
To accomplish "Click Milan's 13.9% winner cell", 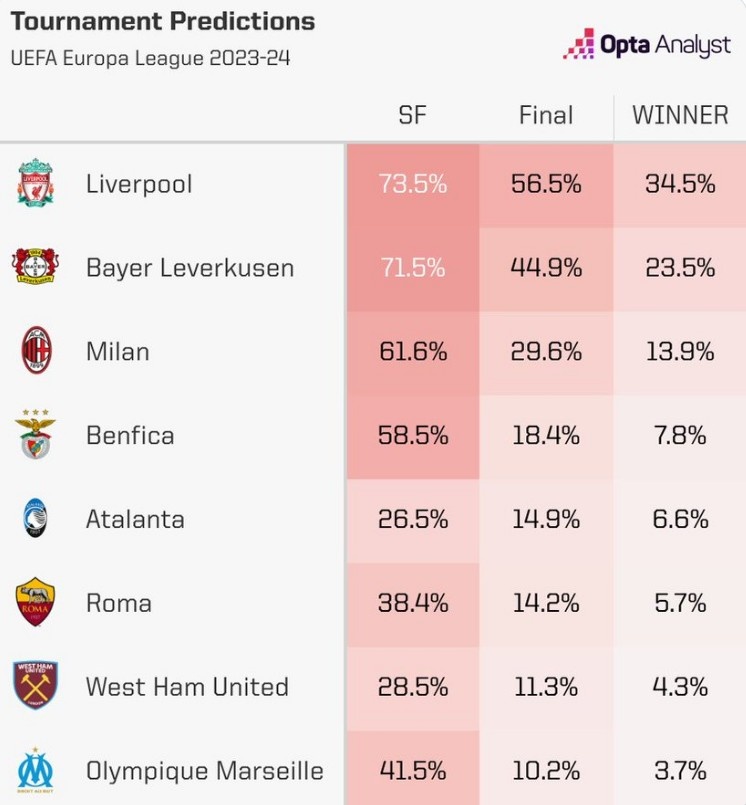I will pos(680,352).
